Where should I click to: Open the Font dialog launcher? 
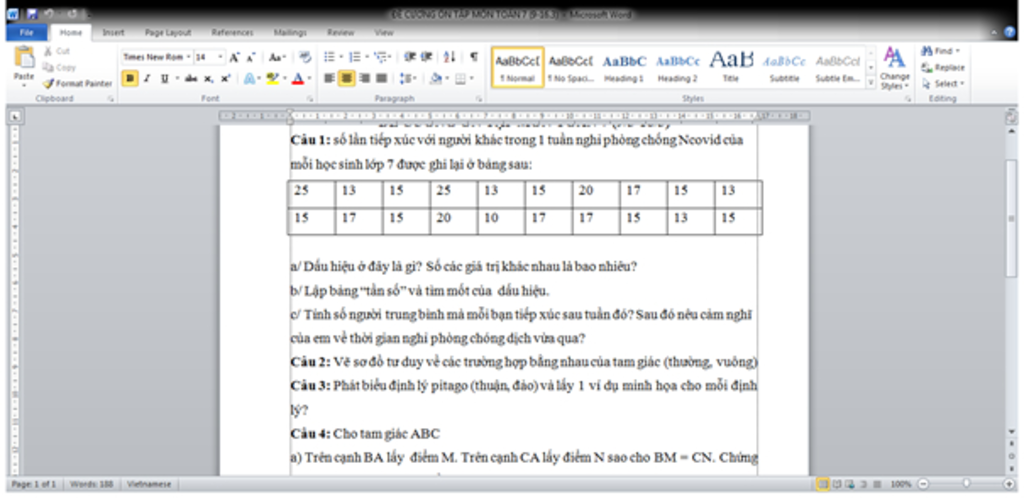pos(310,99)
